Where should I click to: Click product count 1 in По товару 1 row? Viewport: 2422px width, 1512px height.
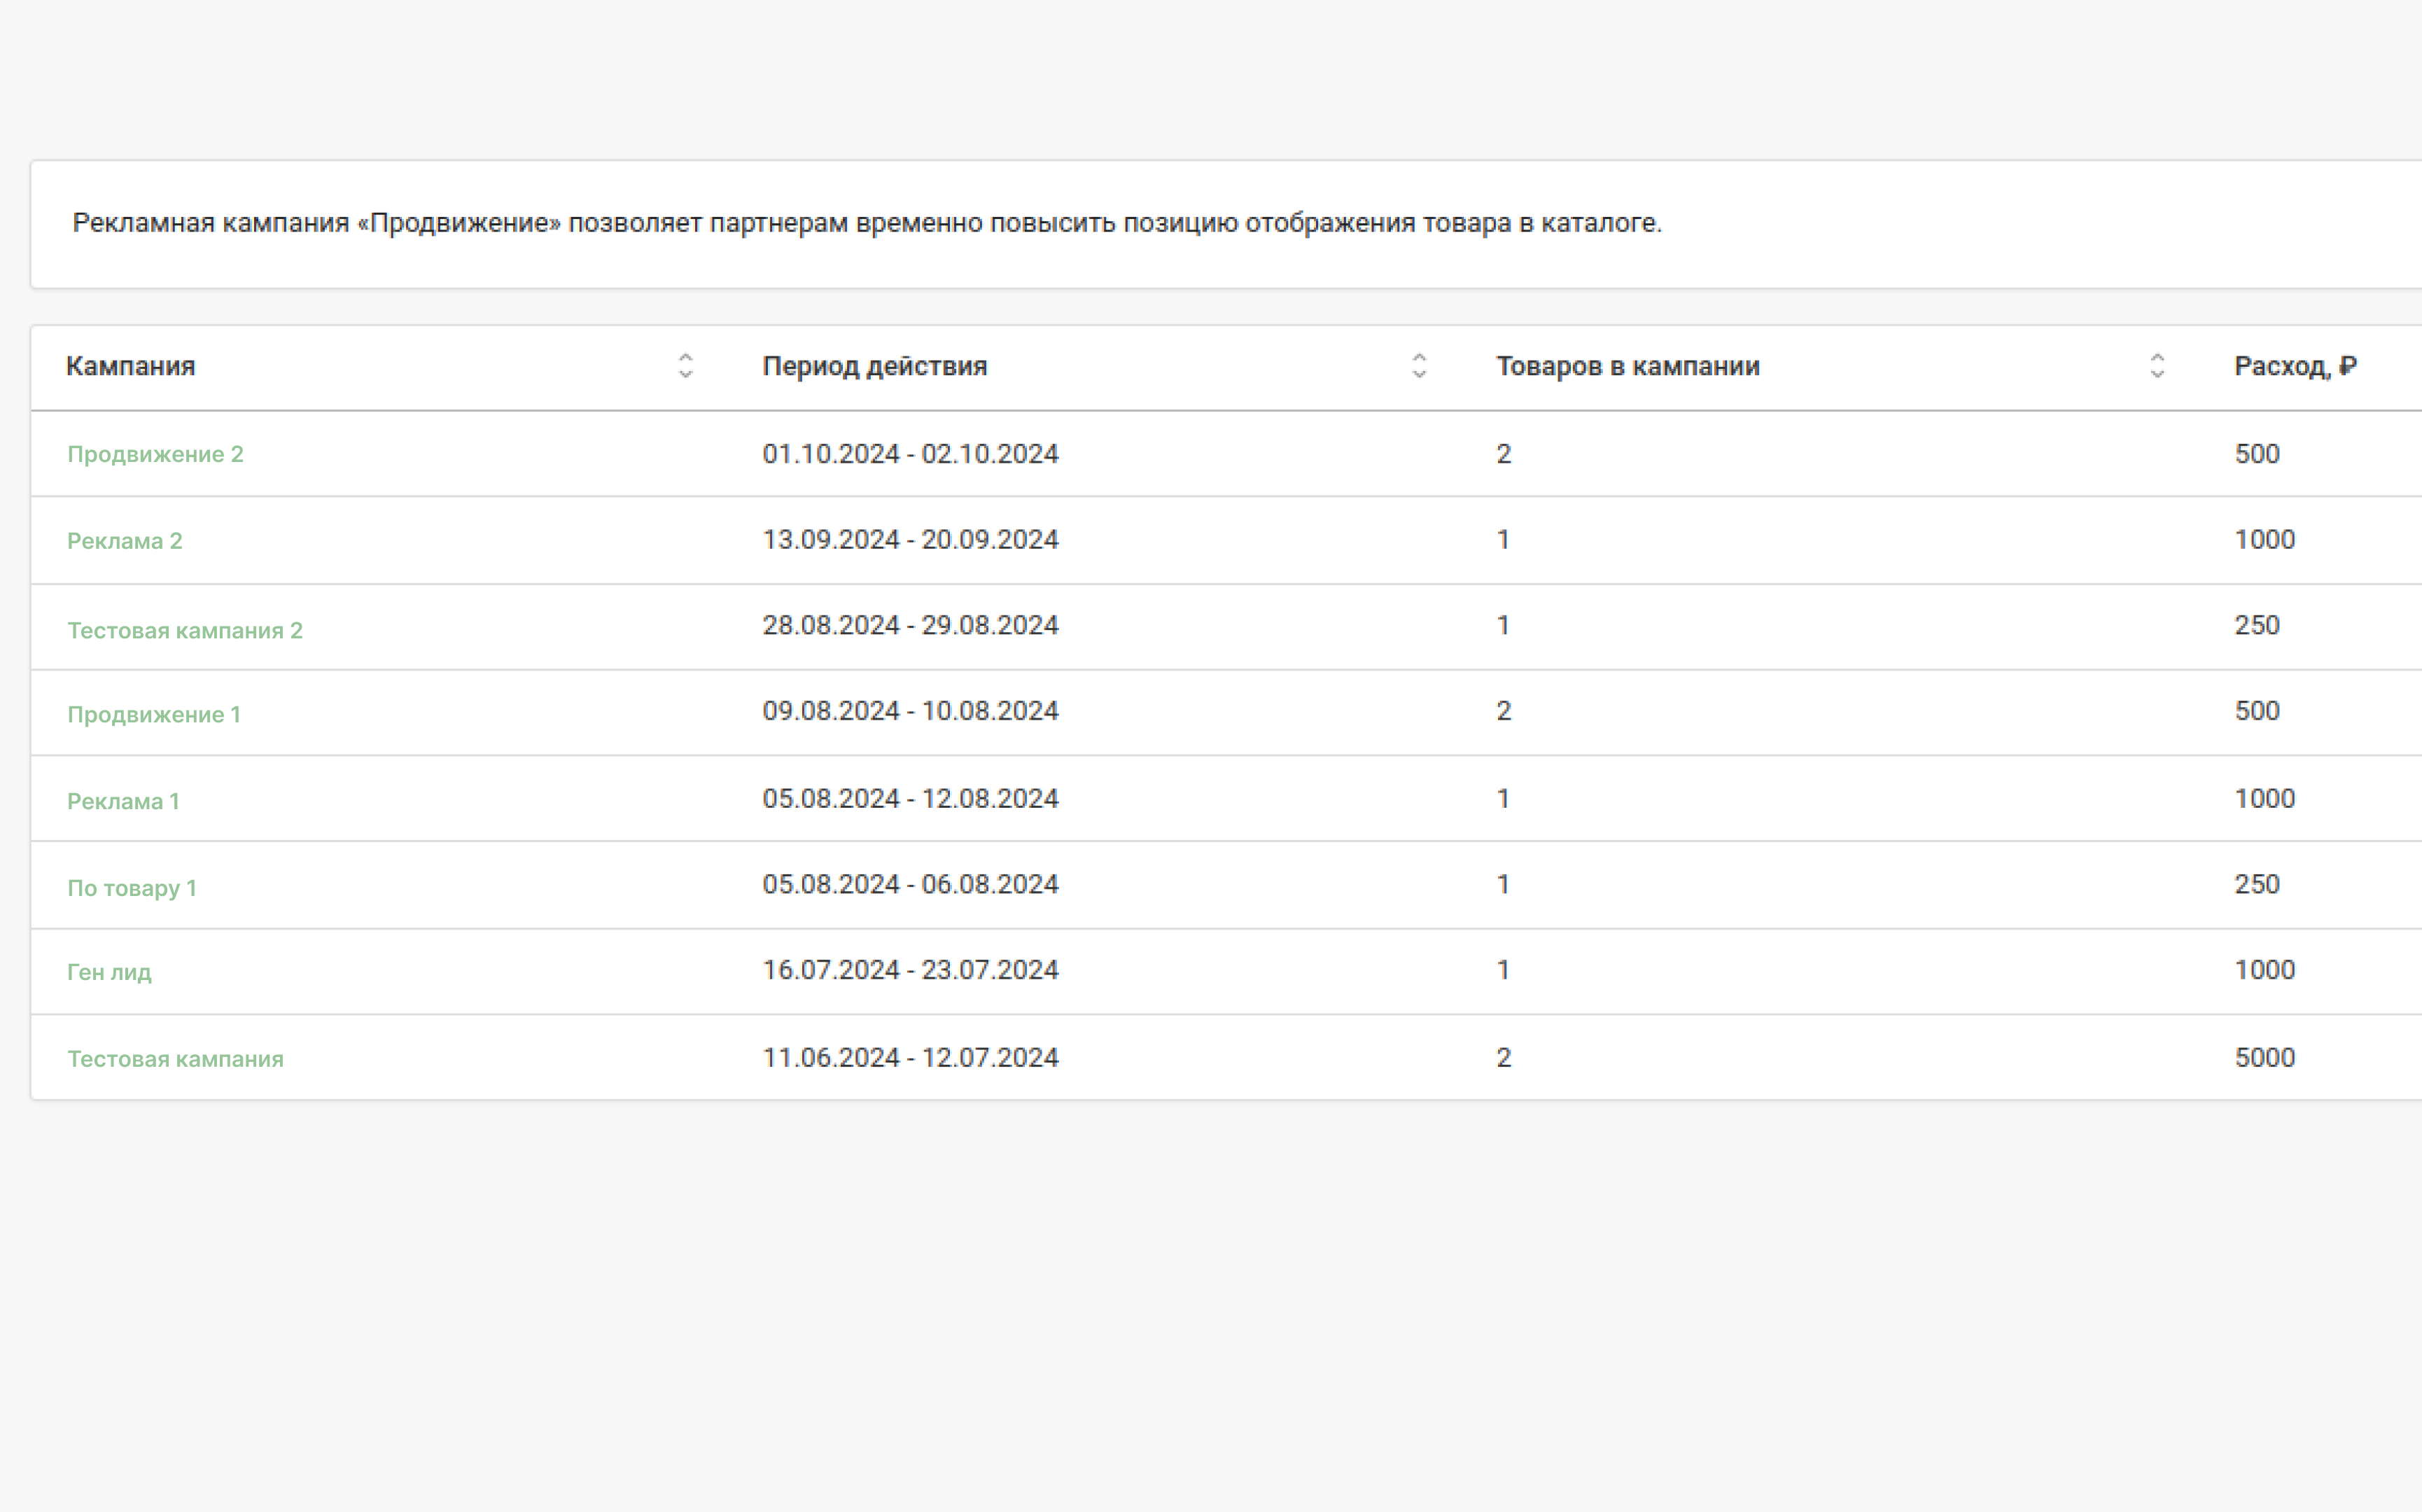(x=1503, y=884)
